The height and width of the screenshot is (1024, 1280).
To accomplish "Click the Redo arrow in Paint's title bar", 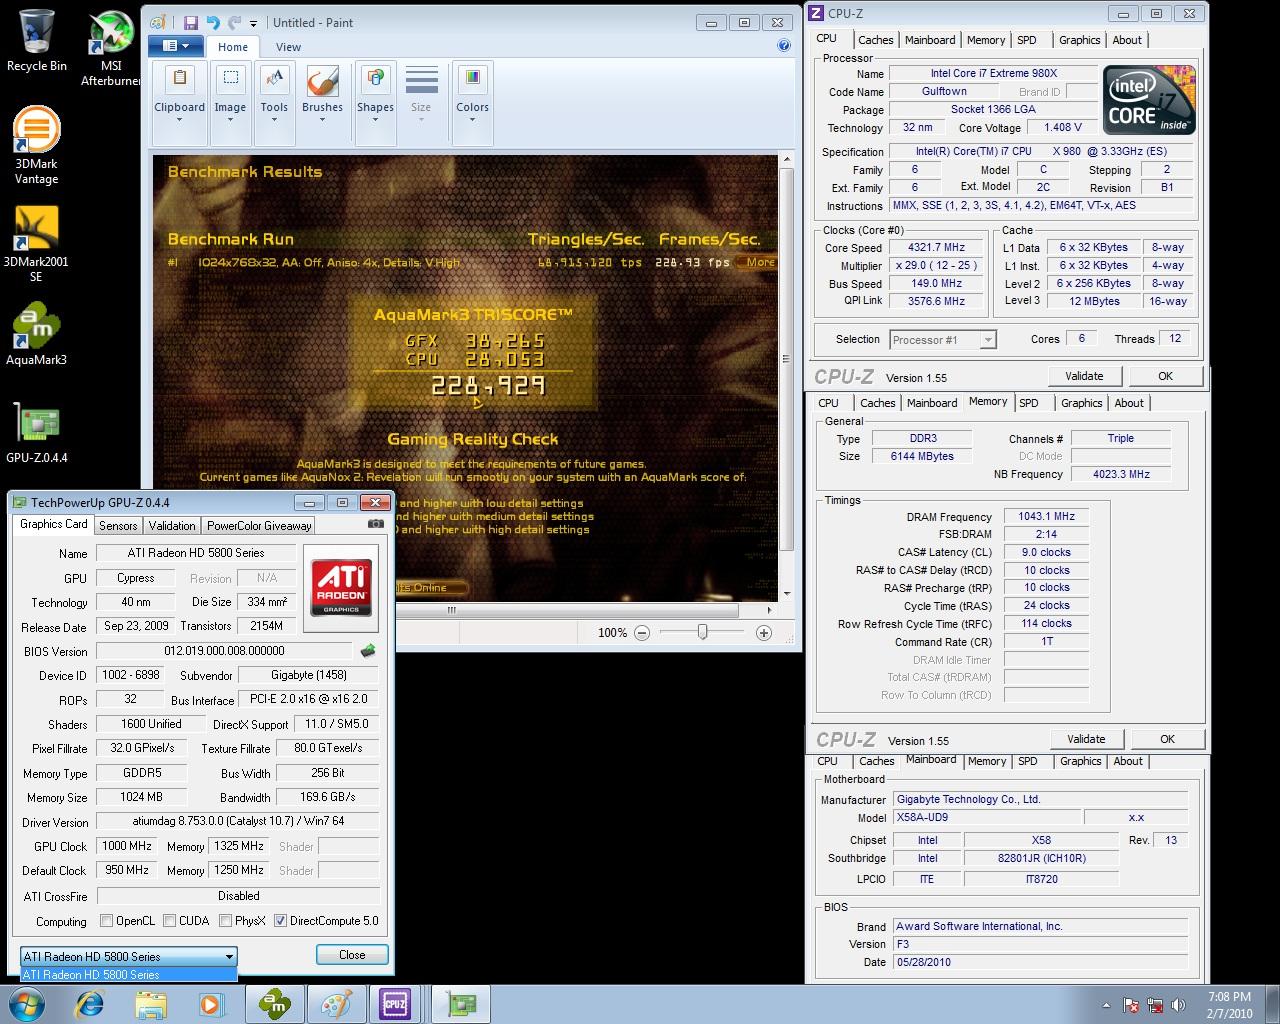I will [x=234, y=22].
